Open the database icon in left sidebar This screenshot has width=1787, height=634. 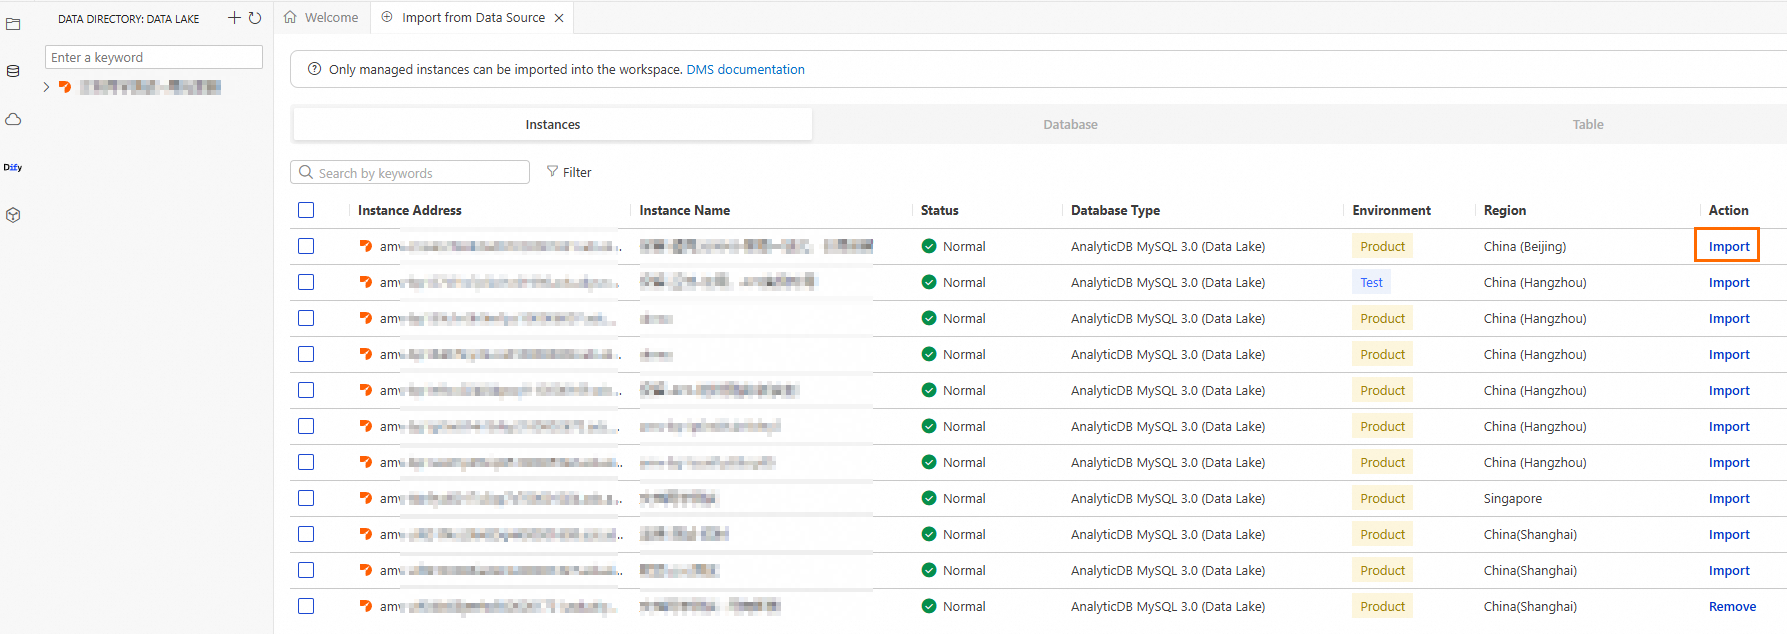(13, 71)
